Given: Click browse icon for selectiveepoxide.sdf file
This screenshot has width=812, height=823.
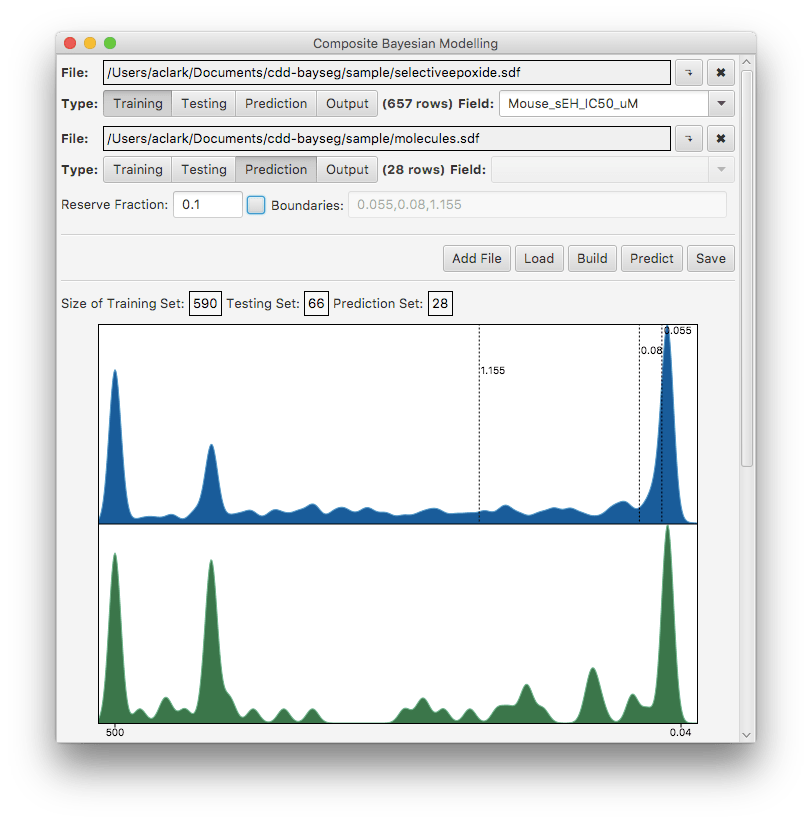Looking at the screenshot, I should click(689, 73).
